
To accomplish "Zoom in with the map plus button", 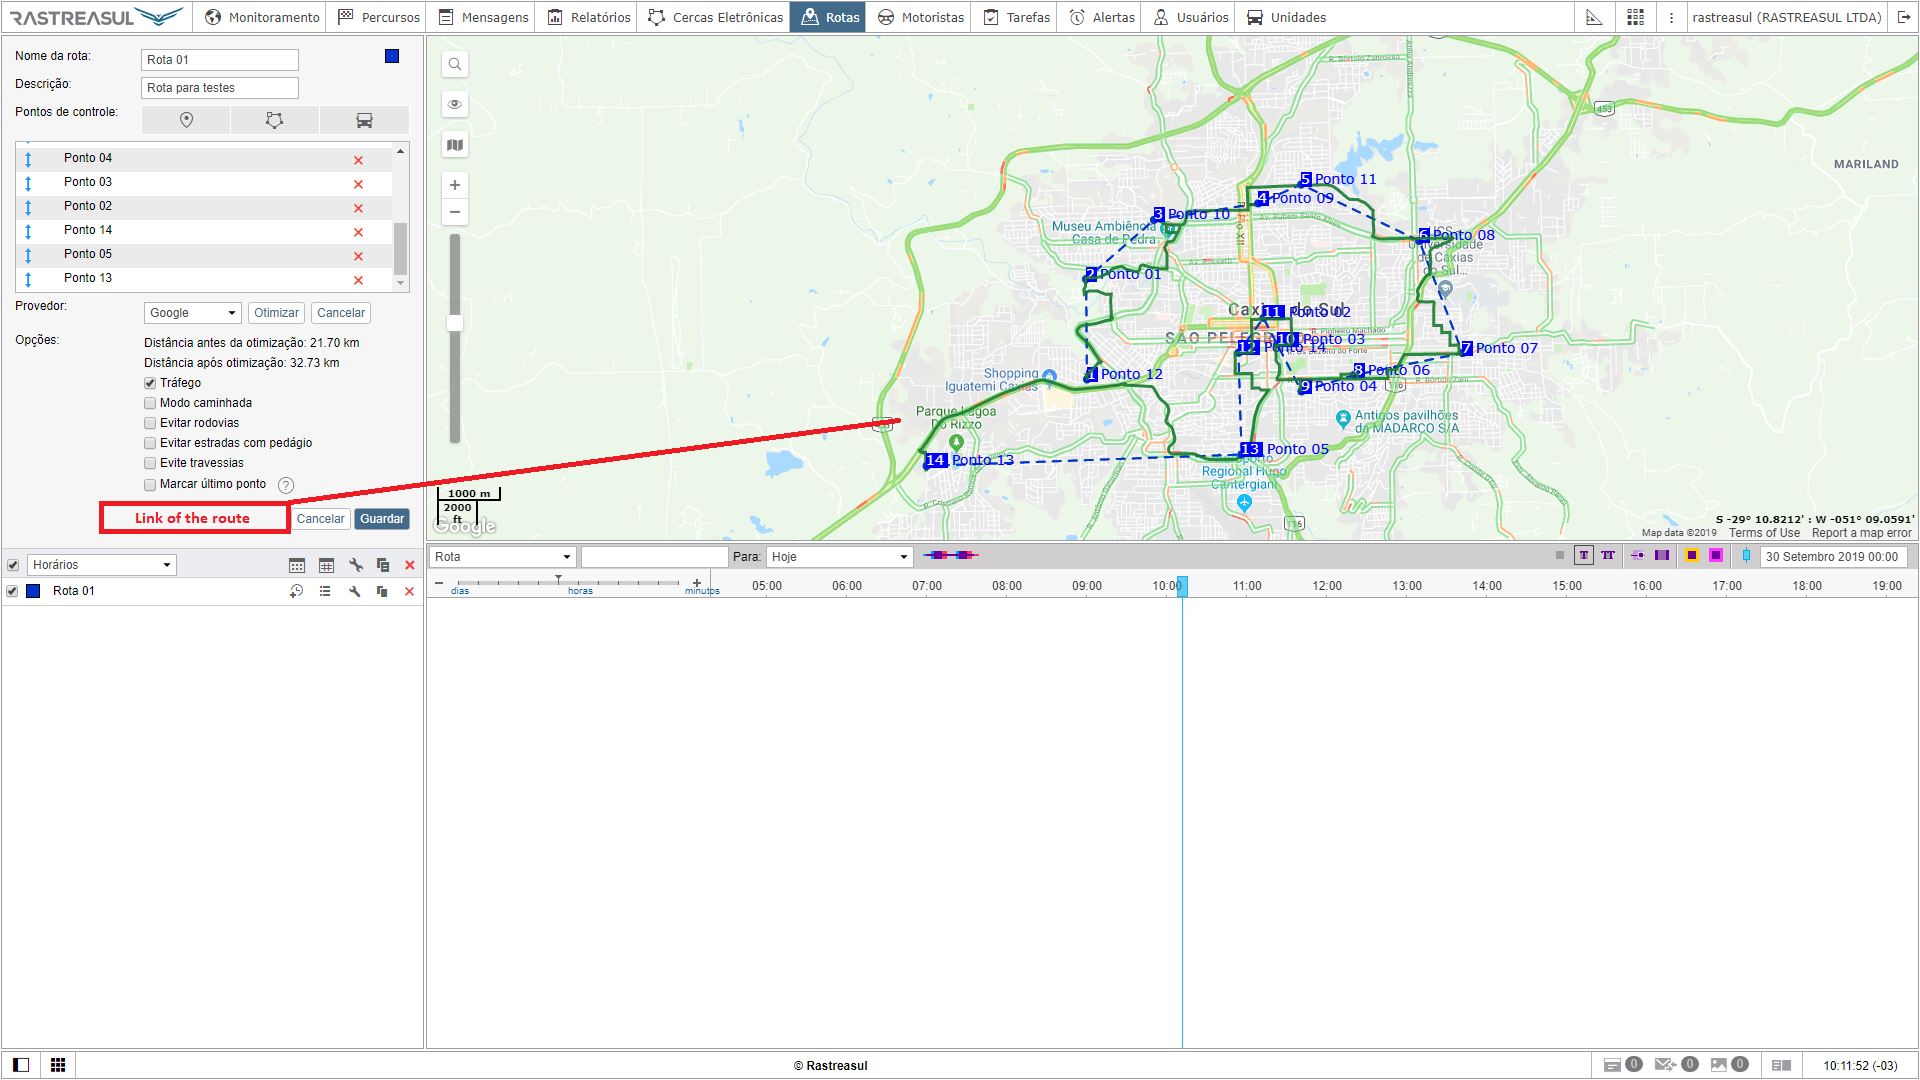I will (455, 185).
